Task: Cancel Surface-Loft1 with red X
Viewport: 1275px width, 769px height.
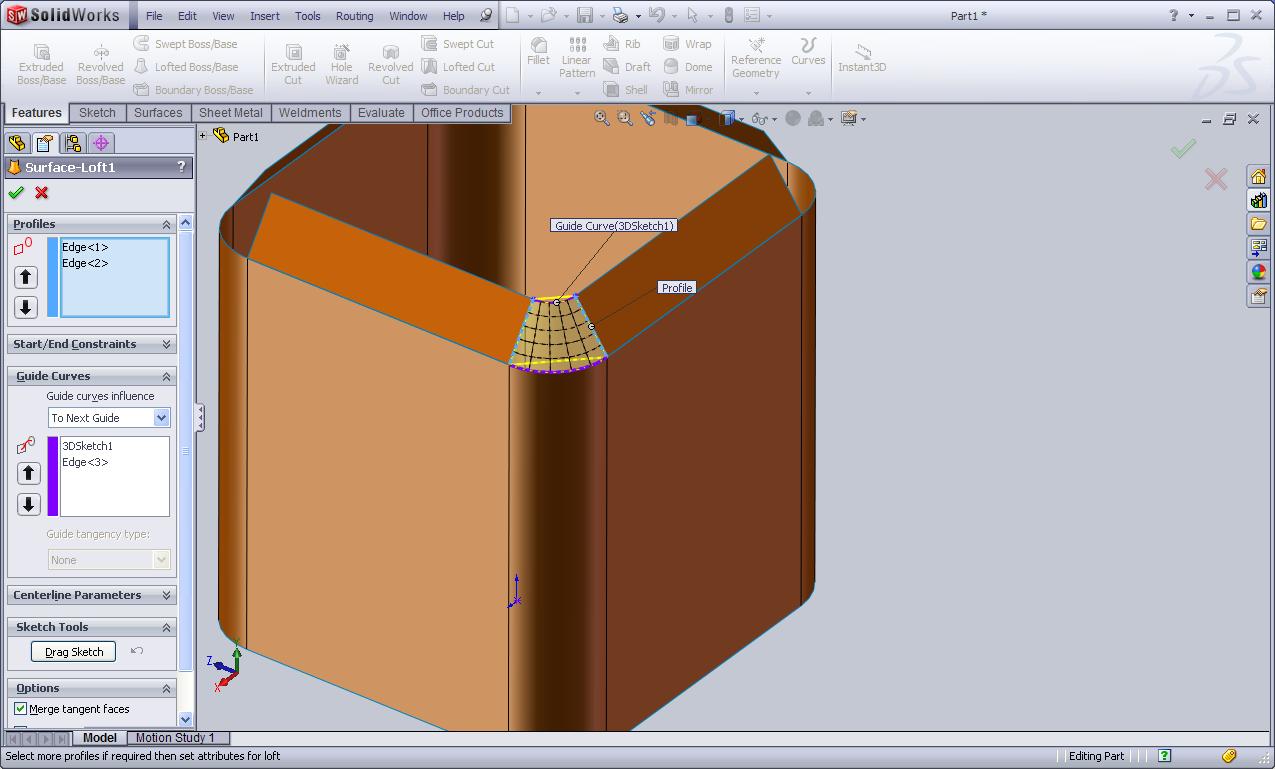Action: tap(42, 193)
